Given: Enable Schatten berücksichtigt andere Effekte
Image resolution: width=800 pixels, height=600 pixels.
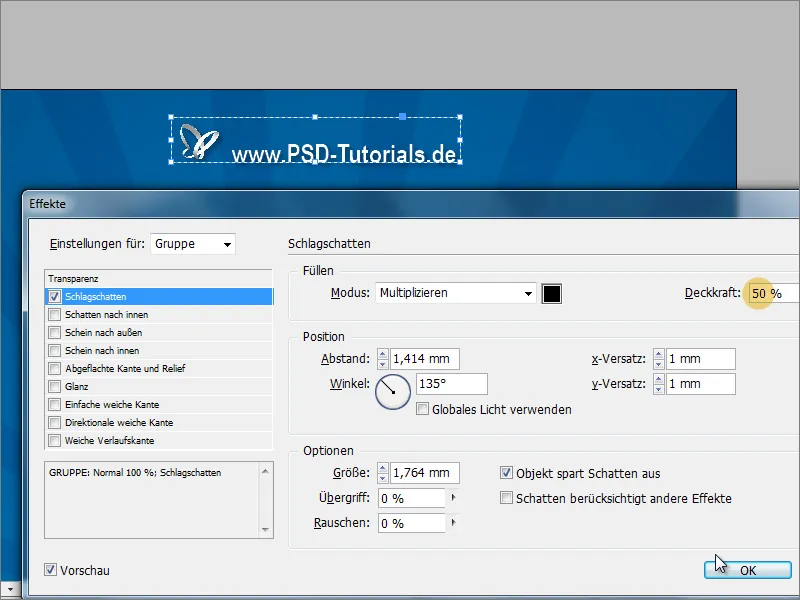Looking at the screenshot, I should [x=507, y=498].
